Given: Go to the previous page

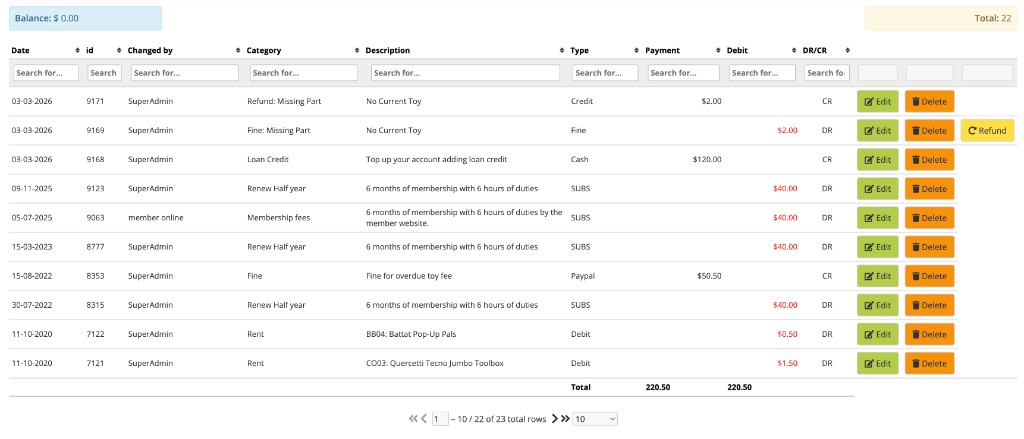Looking at the screenshot, I should coord(424,419).
